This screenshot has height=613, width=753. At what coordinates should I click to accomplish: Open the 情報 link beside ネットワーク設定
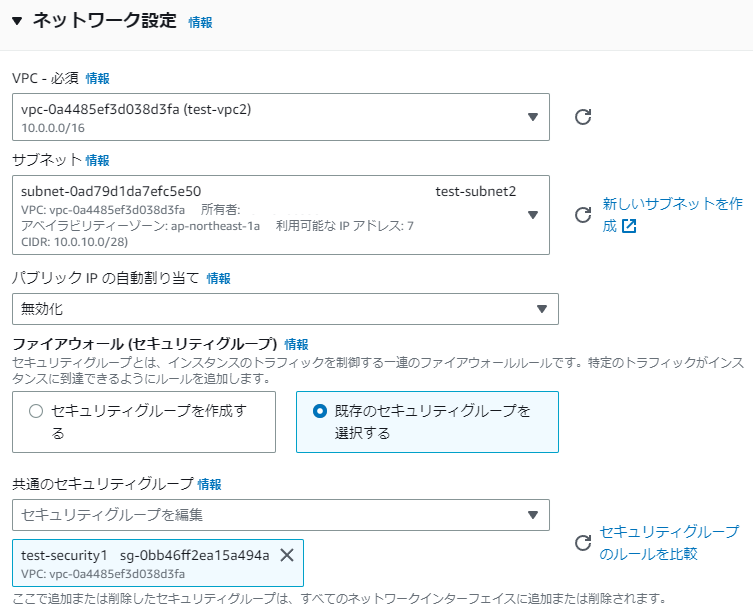tap(200, 22)
